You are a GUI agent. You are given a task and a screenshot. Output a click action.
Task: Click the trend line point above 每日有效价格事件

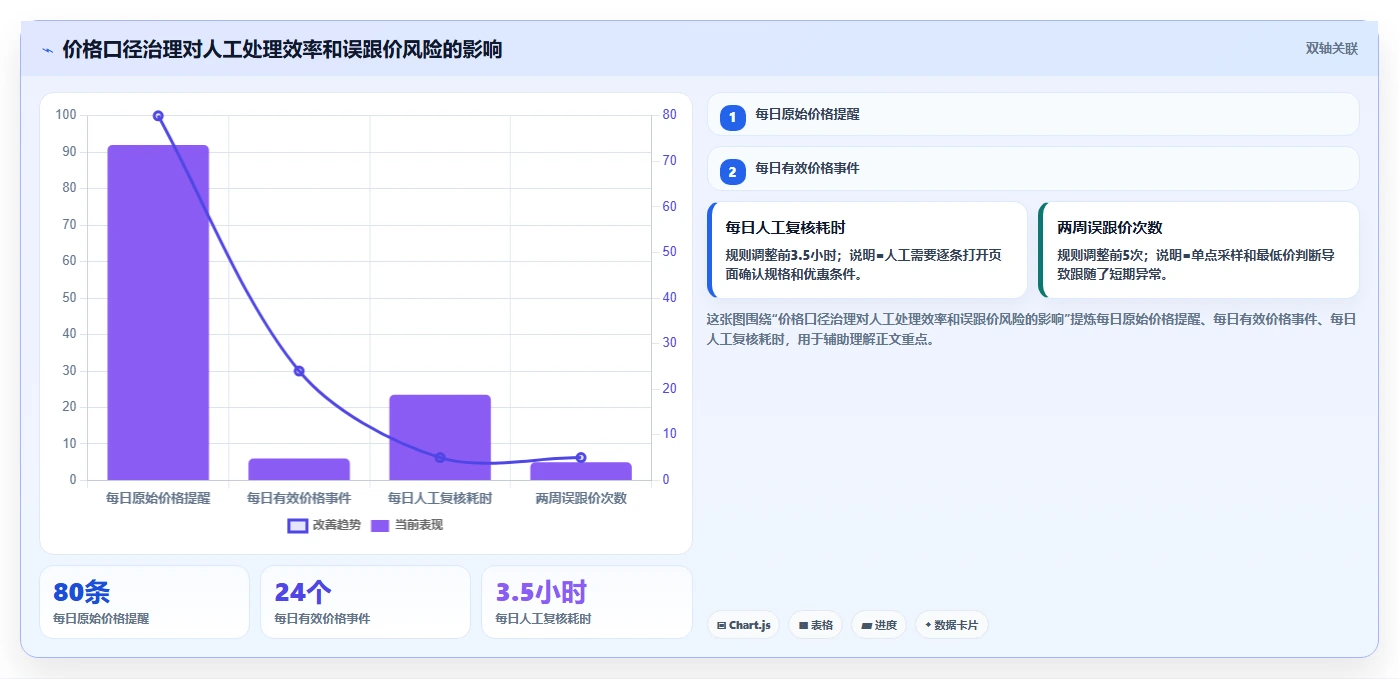pyautogui.click(x=299, y=371)
